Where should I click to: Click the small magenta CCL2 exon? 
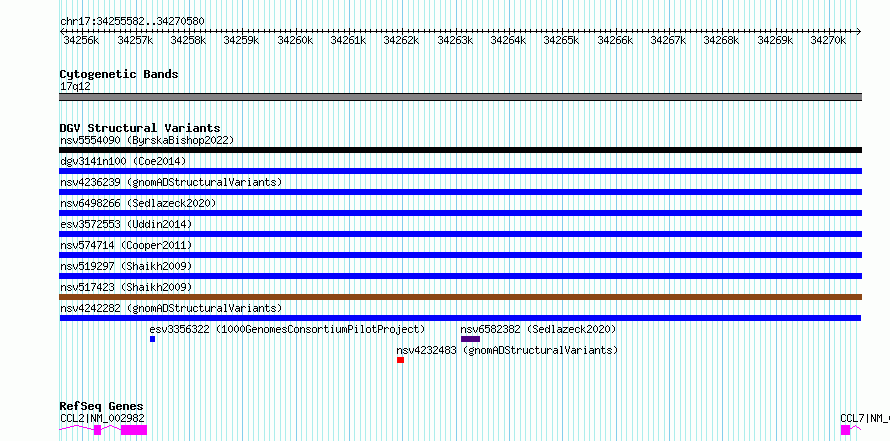click(98, 430)
